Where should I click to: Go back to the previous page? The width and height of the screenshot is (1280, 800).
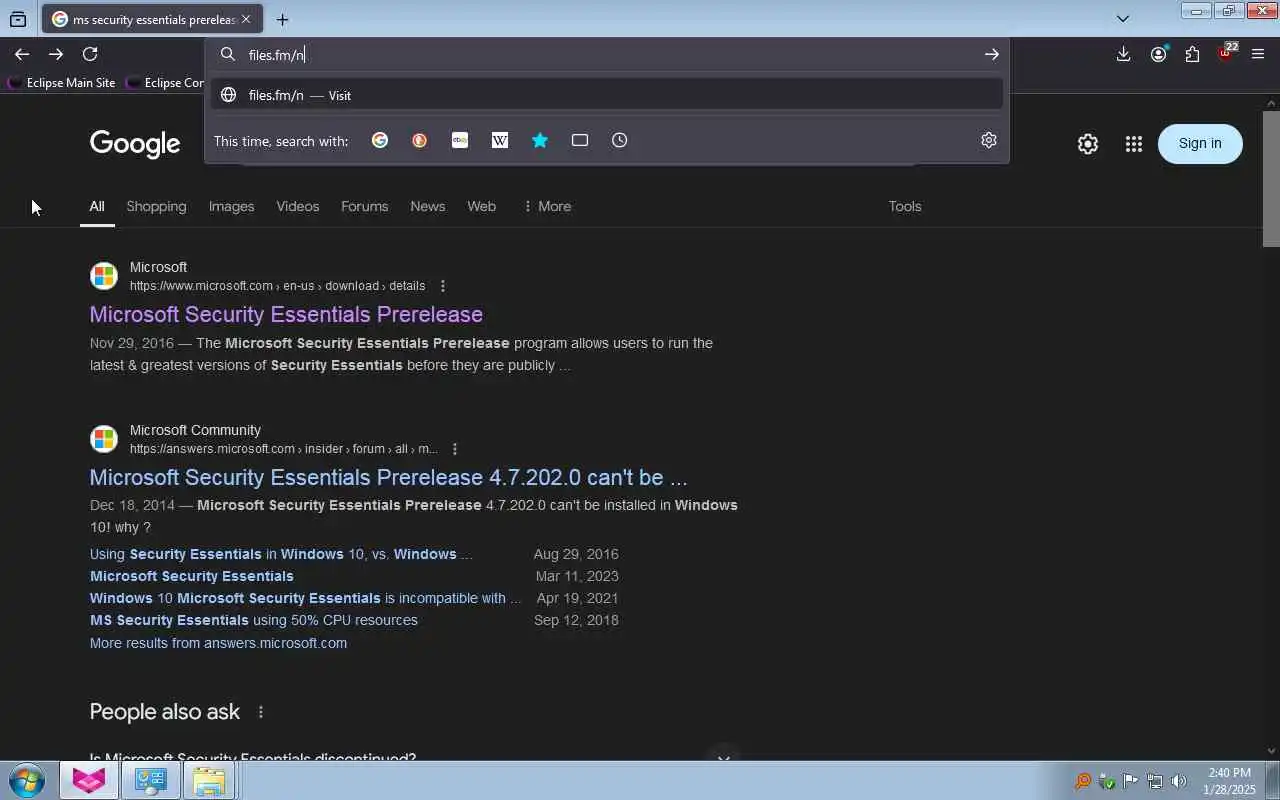click(x=21, y=54)
